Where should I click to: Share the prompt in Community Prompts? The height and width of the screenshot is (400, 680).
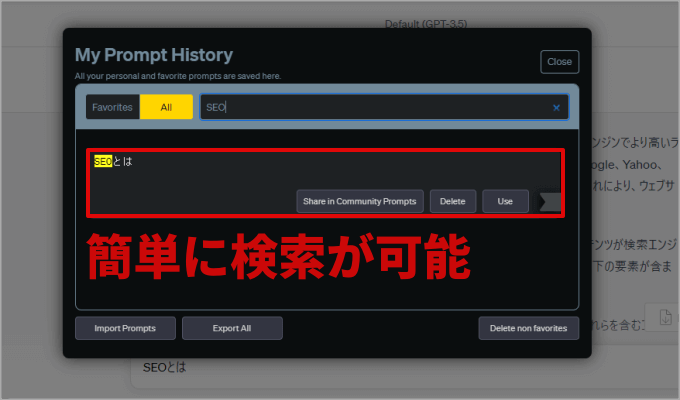pyautogui.click(x=360, y=202)
